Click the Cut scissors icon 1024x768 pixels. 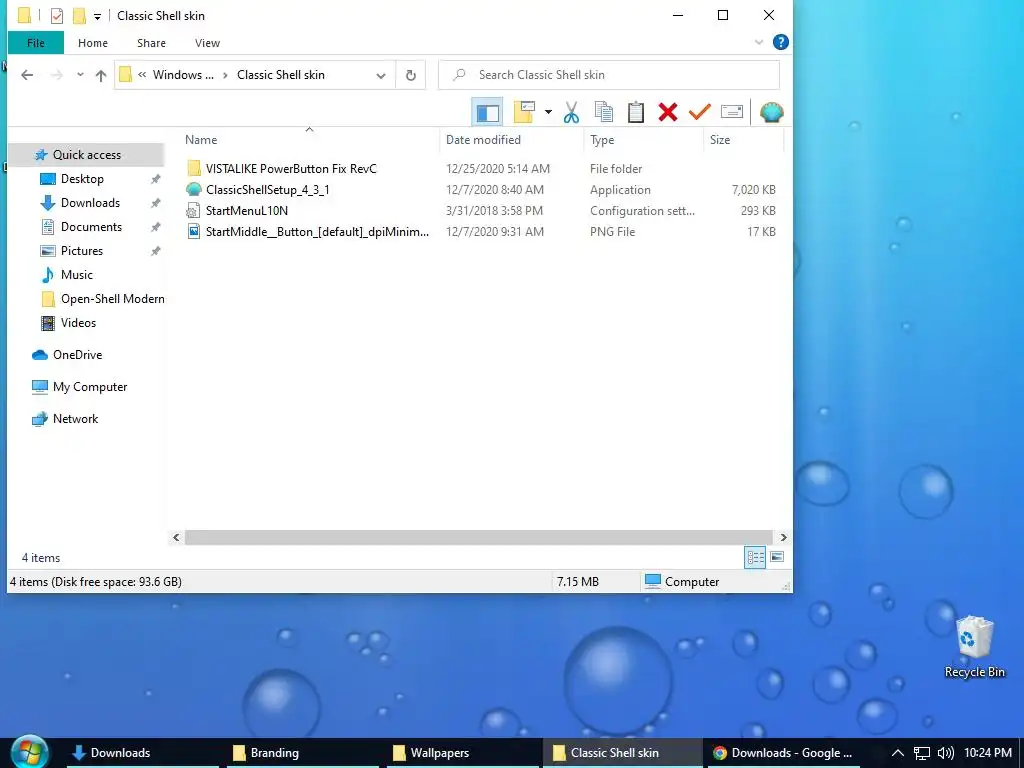click(x=571, y=112)
